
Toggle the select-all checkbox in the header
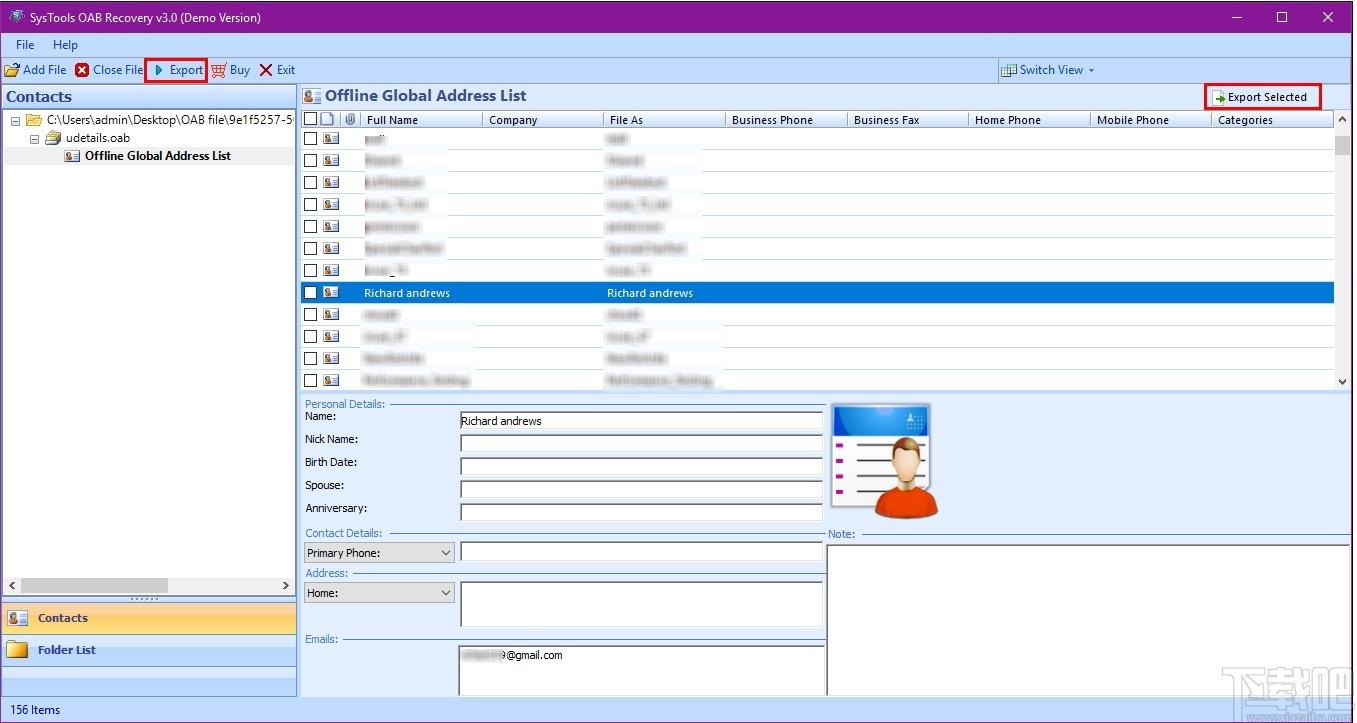coord(310,119)
